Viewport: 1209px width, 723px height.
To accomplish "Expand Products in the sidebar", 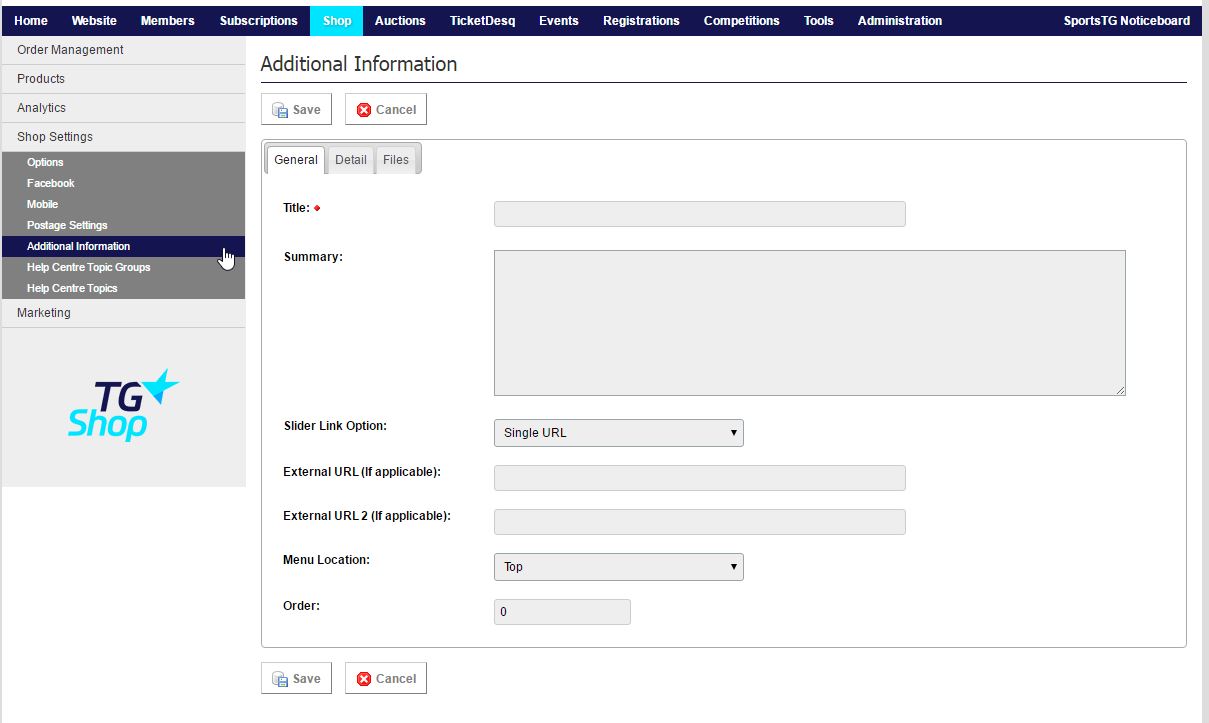I will 123,79.
